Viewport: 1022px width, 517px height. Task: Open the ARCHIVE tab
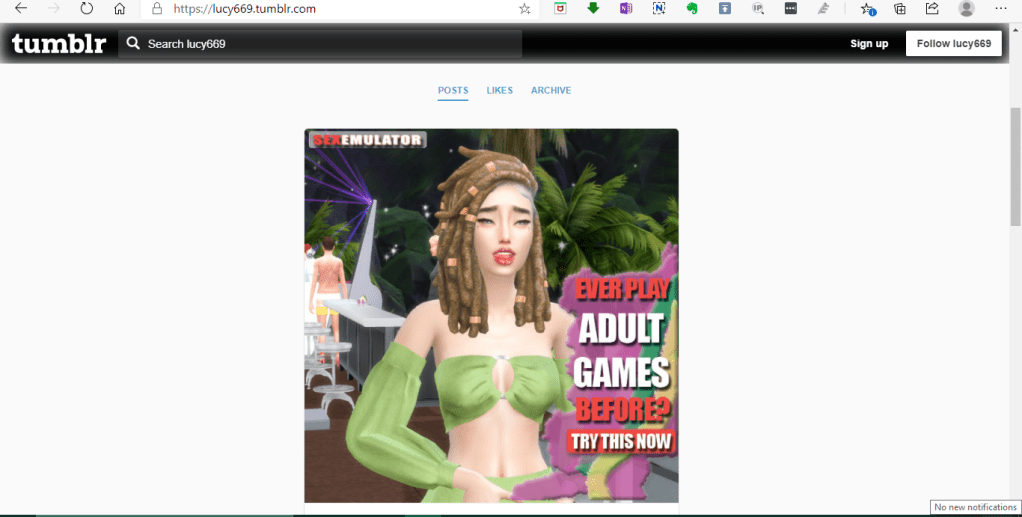[551, 91]
